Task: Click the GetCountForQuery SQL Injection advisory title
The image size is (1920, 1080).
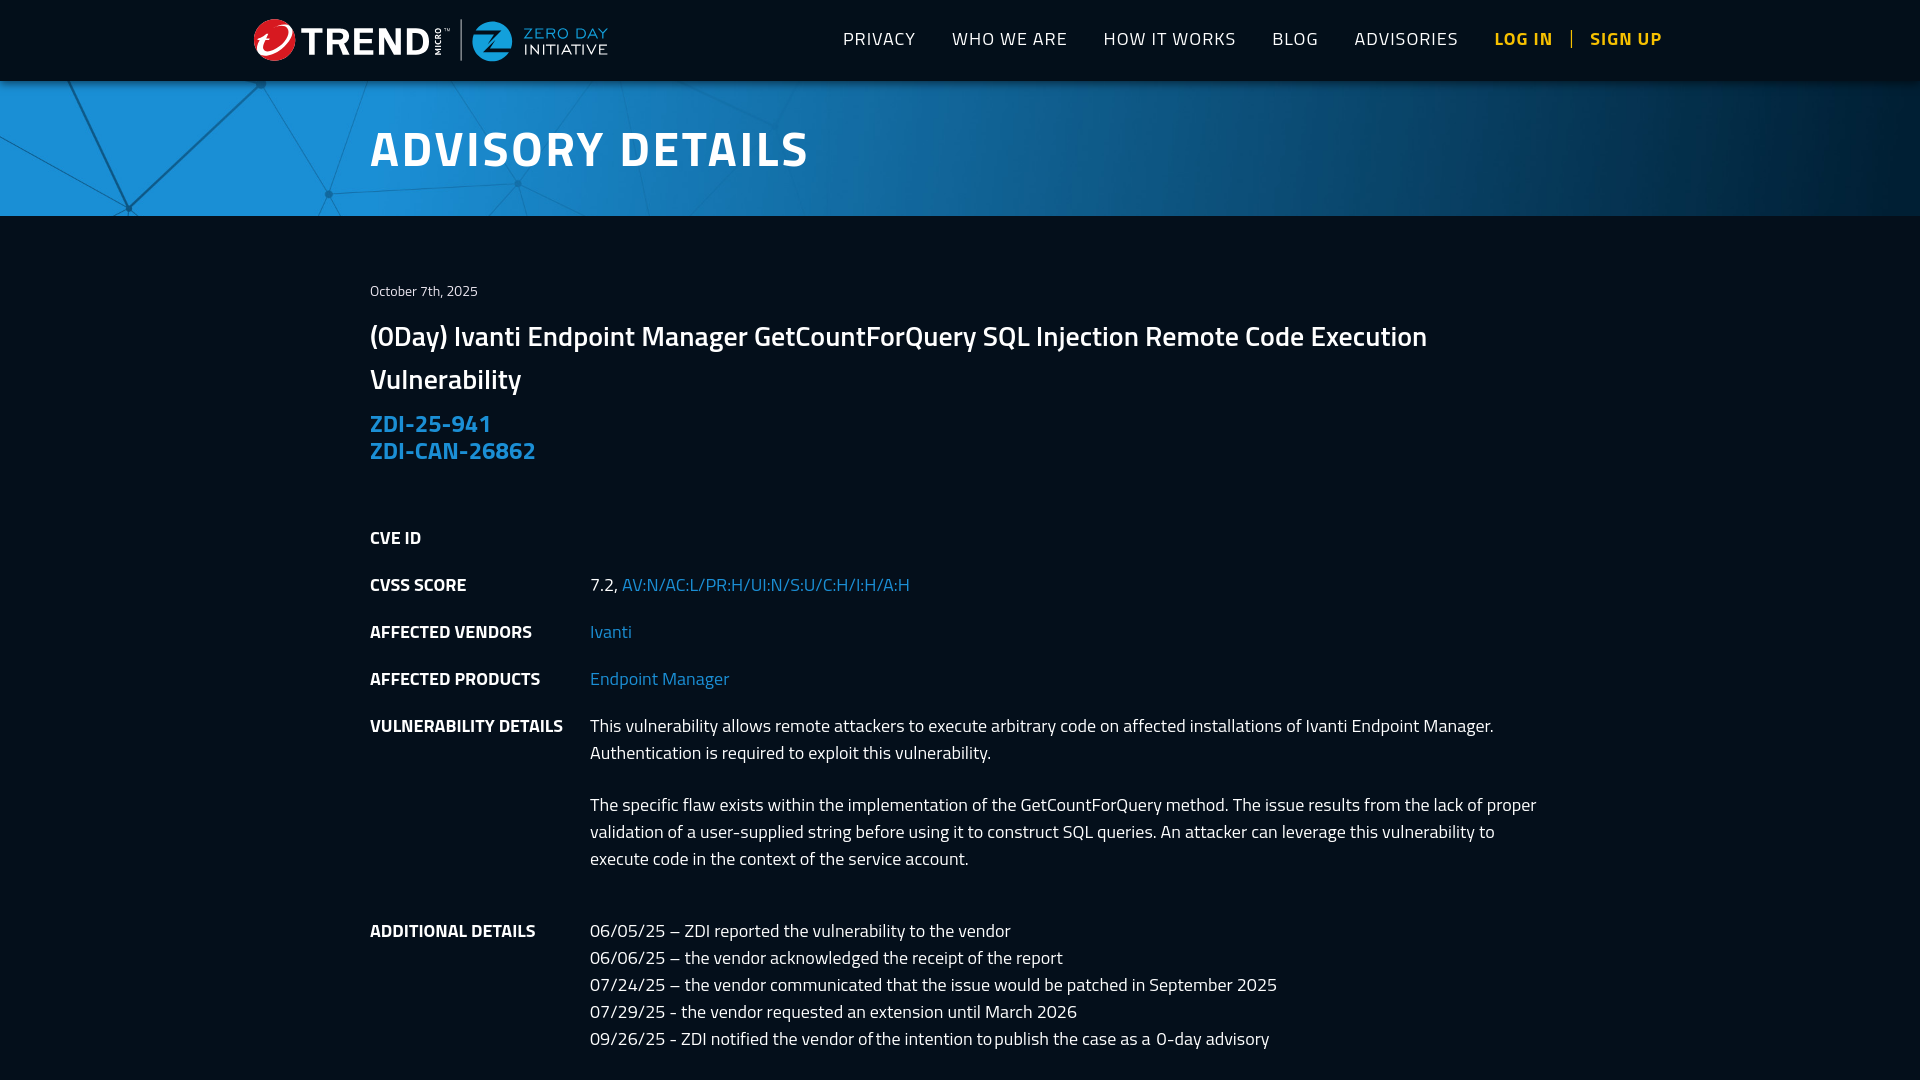Action: pyautogui.click(x=897, y=337)
